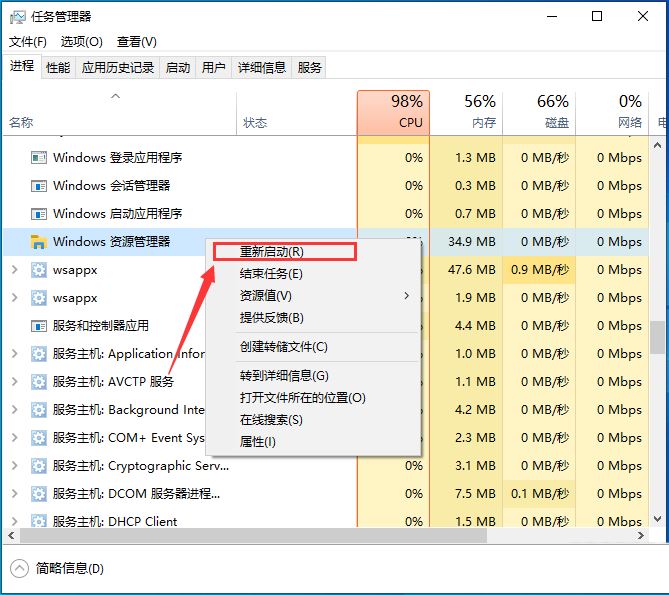Click the Windows 登录应用程序 process icon

pyautogui.click(x=39, y=158)
